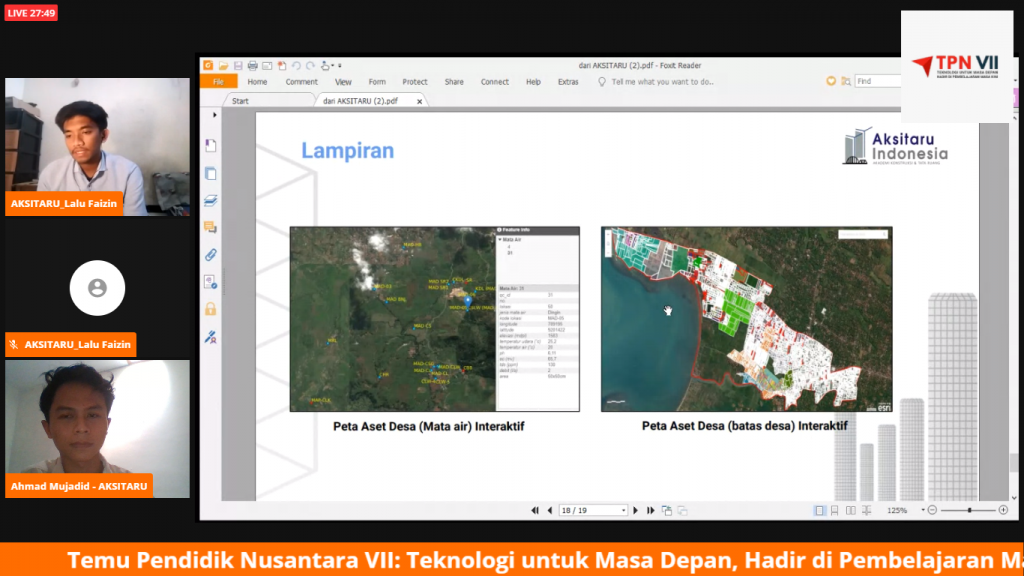The height and width of the screenshot is (576, 1024).
Task: Click the zoom slider handle
Action: point(969,510)
